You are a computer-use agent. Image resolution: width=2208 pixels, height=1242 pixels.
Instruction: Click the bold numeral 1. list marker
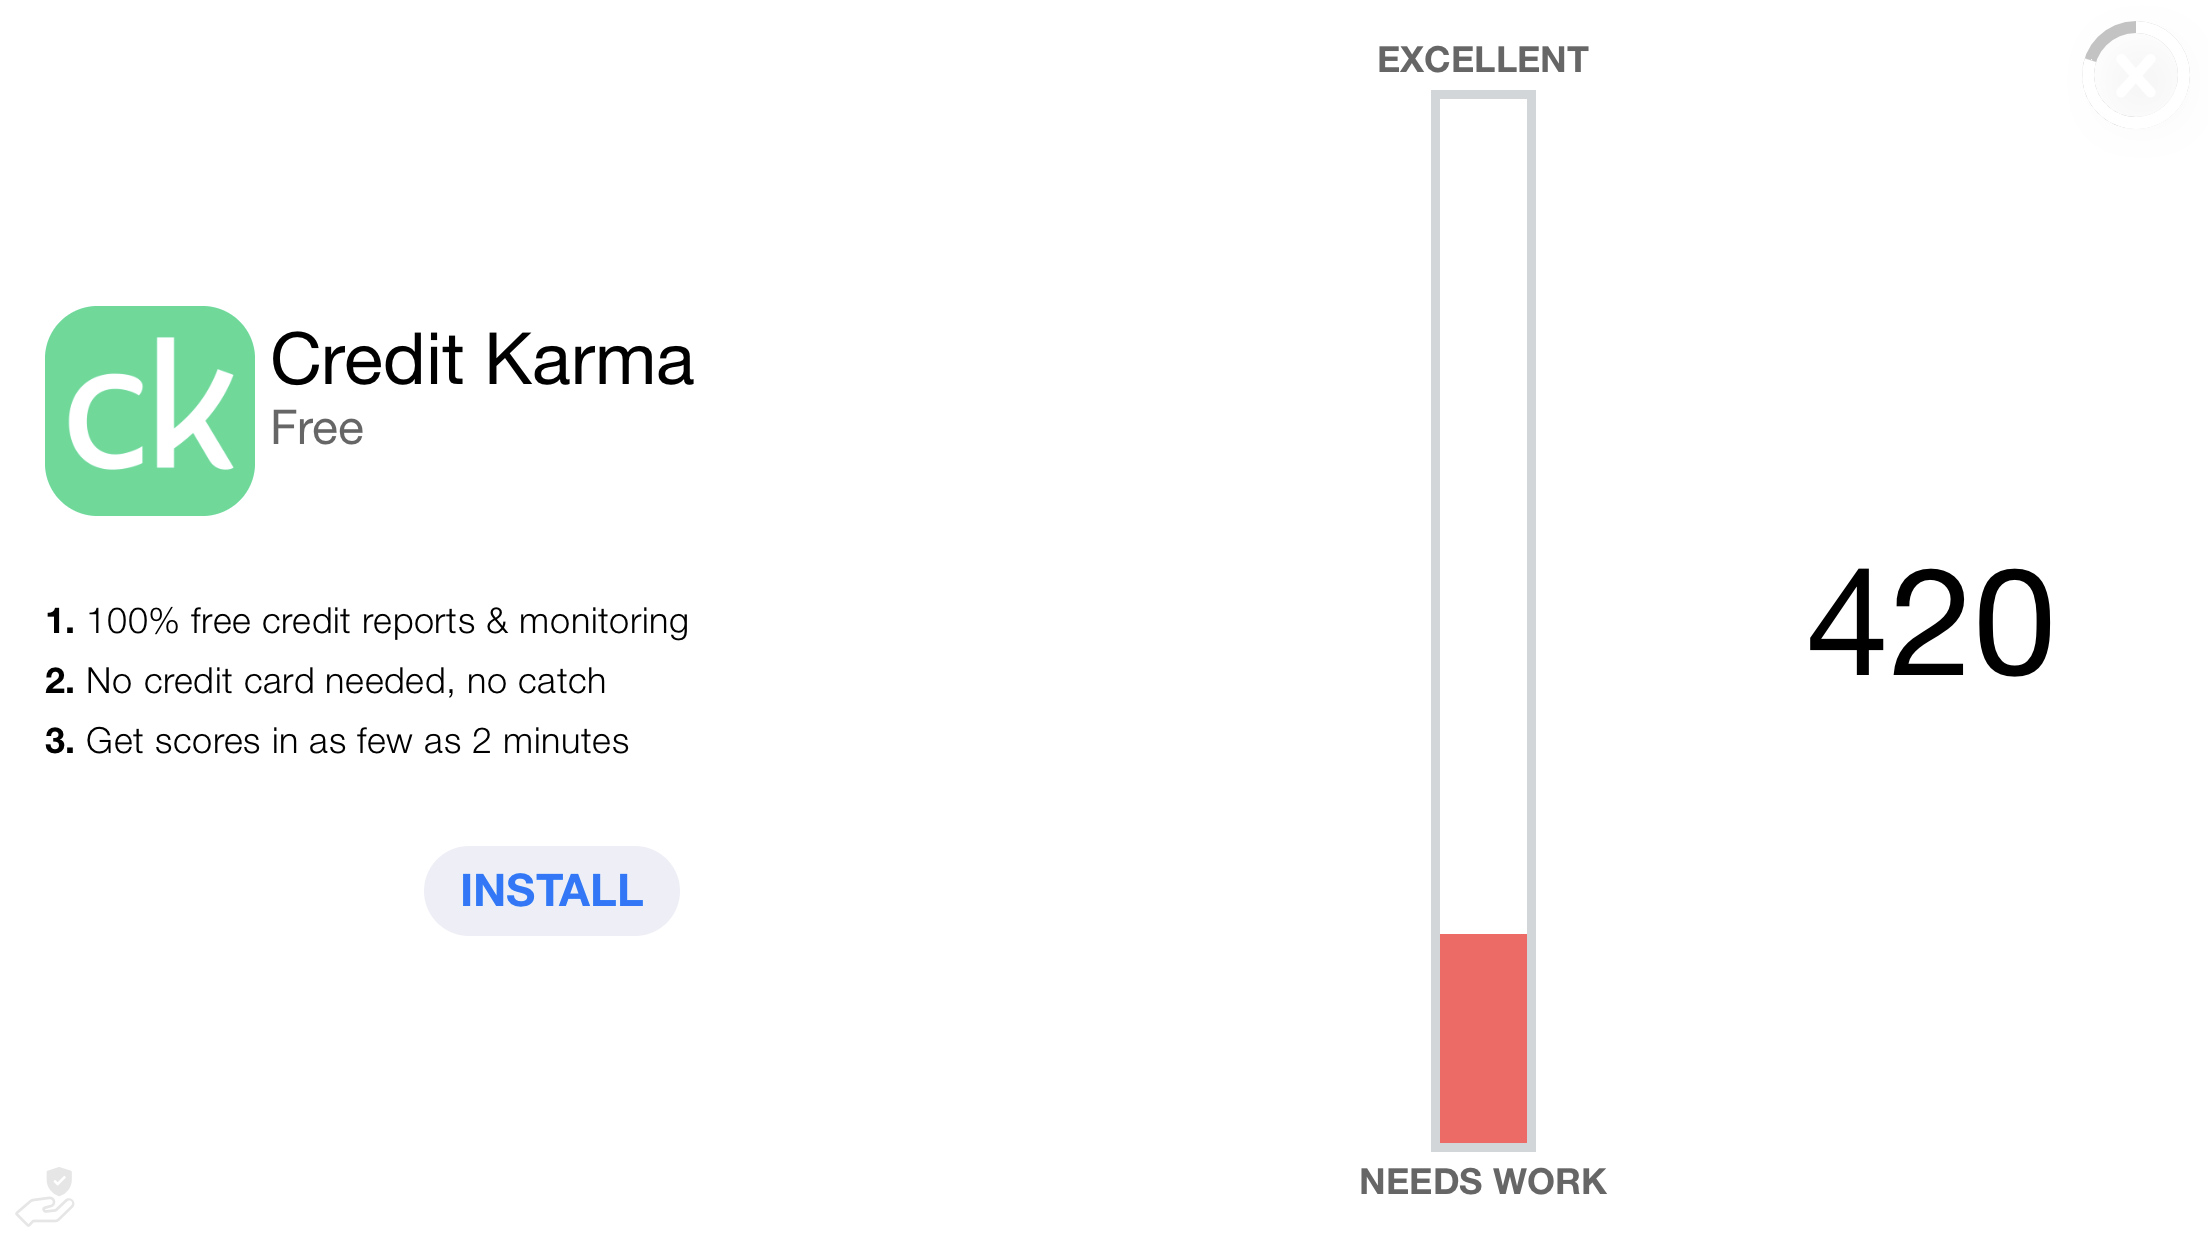click(60, 621)
